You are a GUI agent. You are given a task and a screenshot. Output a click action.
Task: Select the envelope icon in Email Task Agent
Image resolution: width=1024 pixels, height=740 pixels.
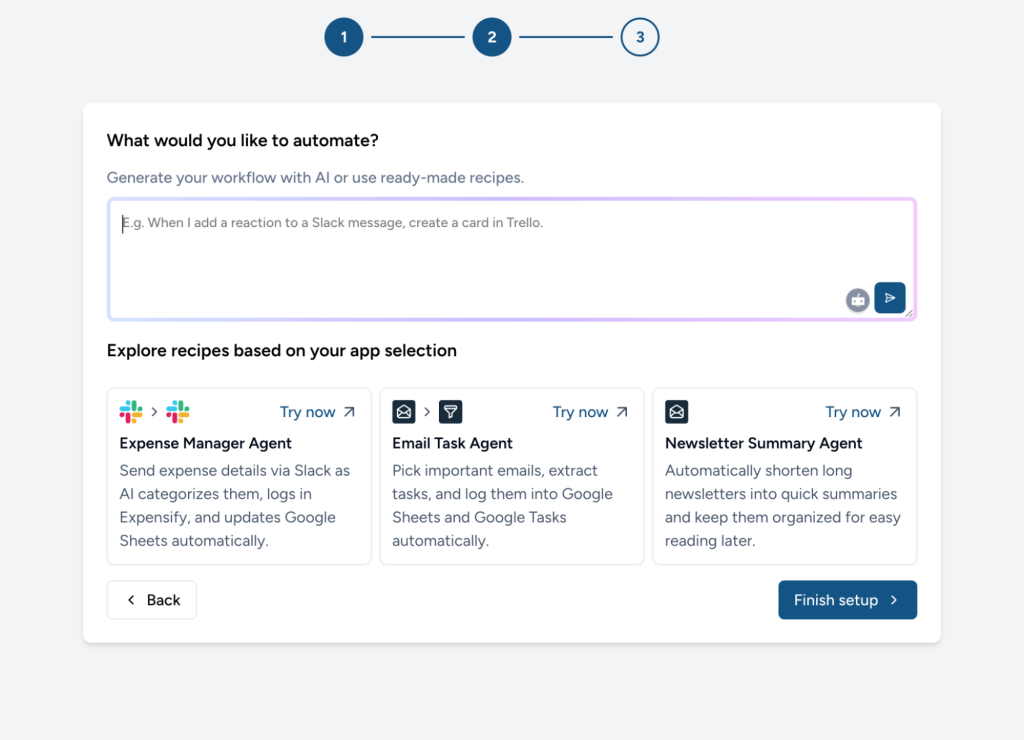point(404,412)
